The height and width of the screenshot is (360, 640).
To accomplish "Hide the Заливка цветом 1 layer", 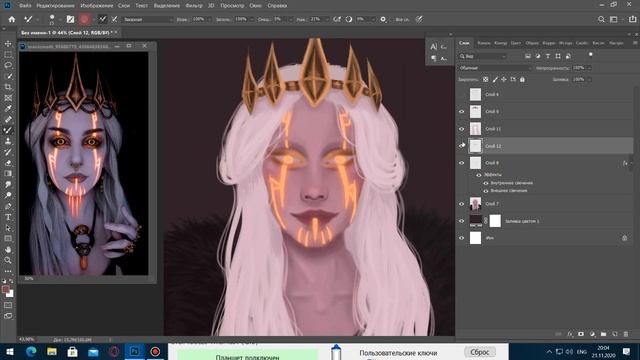I will click(x=462, y=221).
